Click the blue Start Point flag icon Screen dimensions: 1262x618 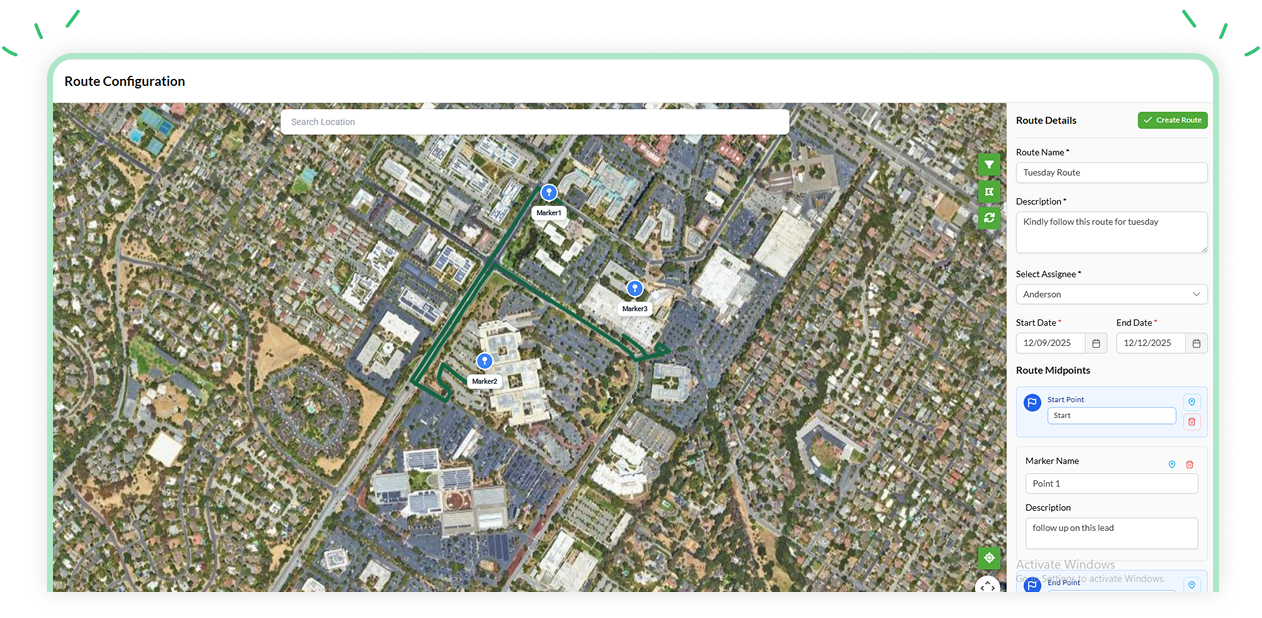(x=1033, y=403)
